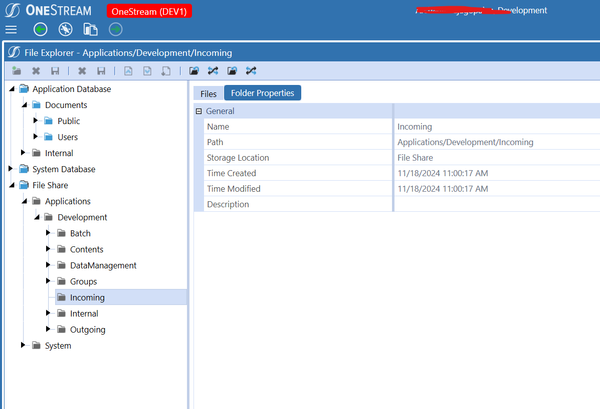The width and height of the screenshot is (600, 409).
Task: Click the green forward navigation arrow
Action: pyautogui.click(x=116, y=30)
